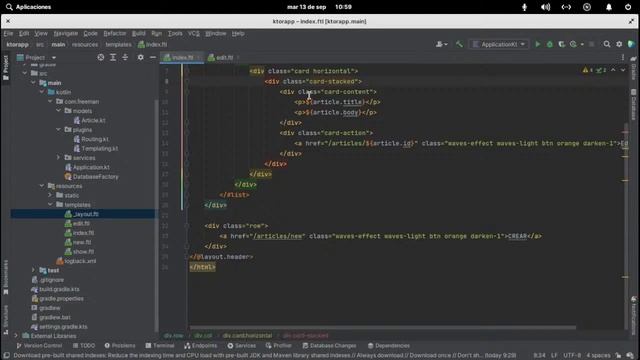Viewport: 640px width, 360px height.
Task: Open the File menu
Action: click(x=8, y=33)
